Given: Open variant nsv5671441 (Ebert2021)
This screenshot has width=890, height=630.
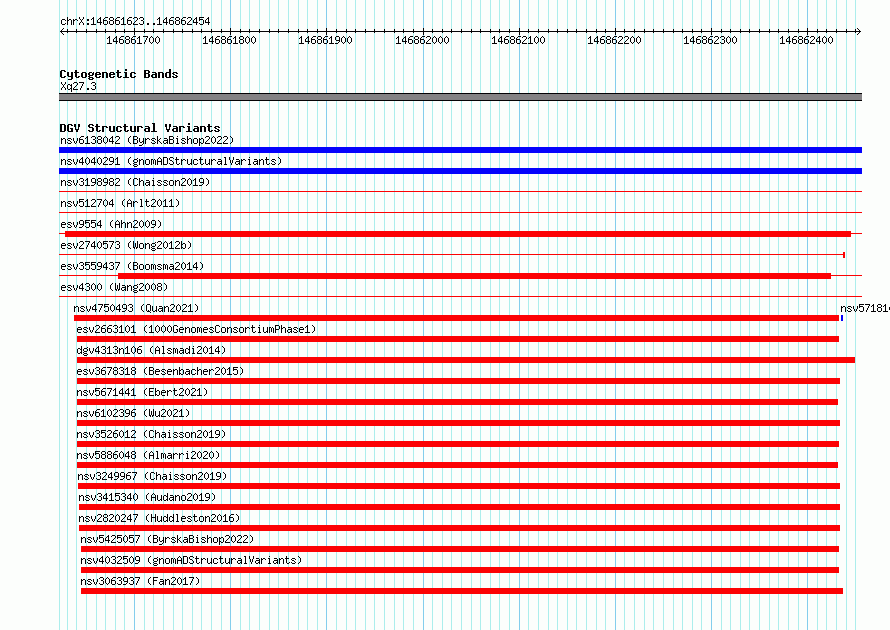Looking at the screenshot, I should [142, 392].
